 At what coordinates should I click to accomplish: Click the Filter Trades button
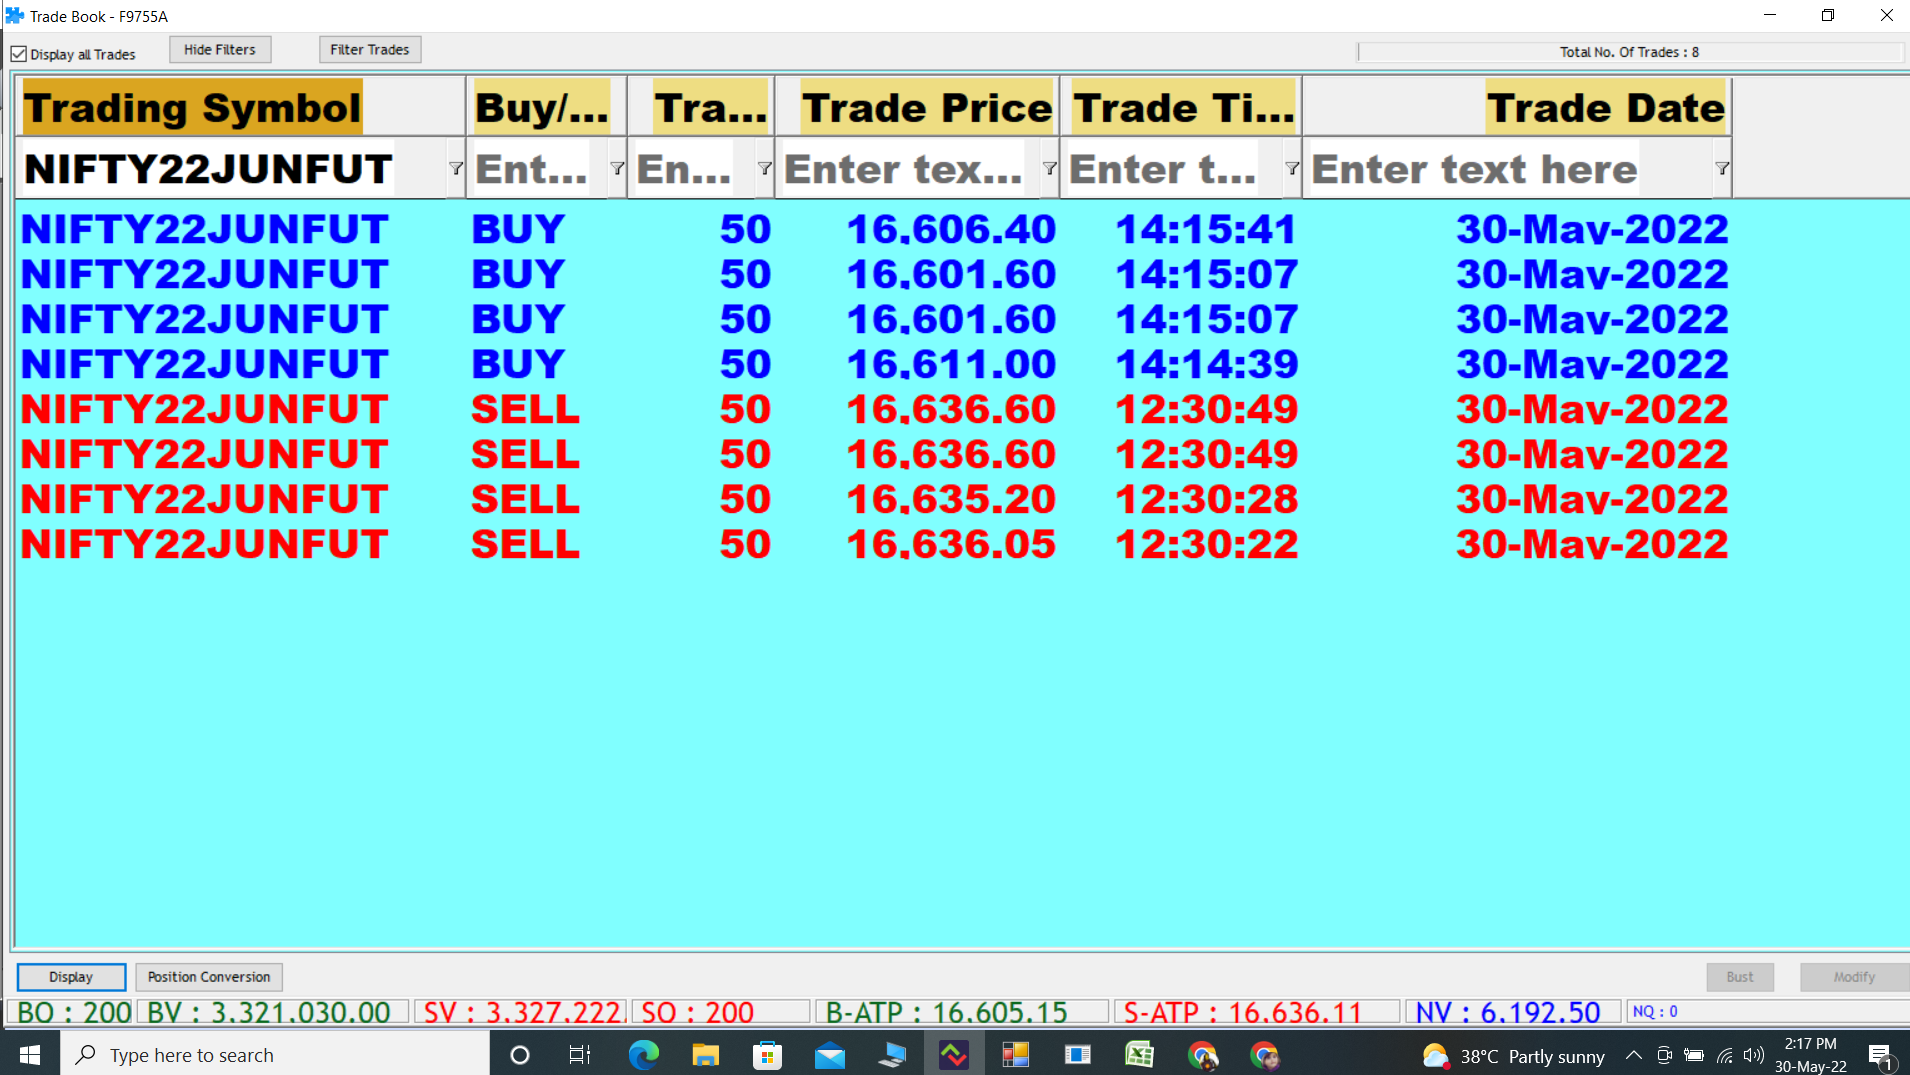point(370,50)
